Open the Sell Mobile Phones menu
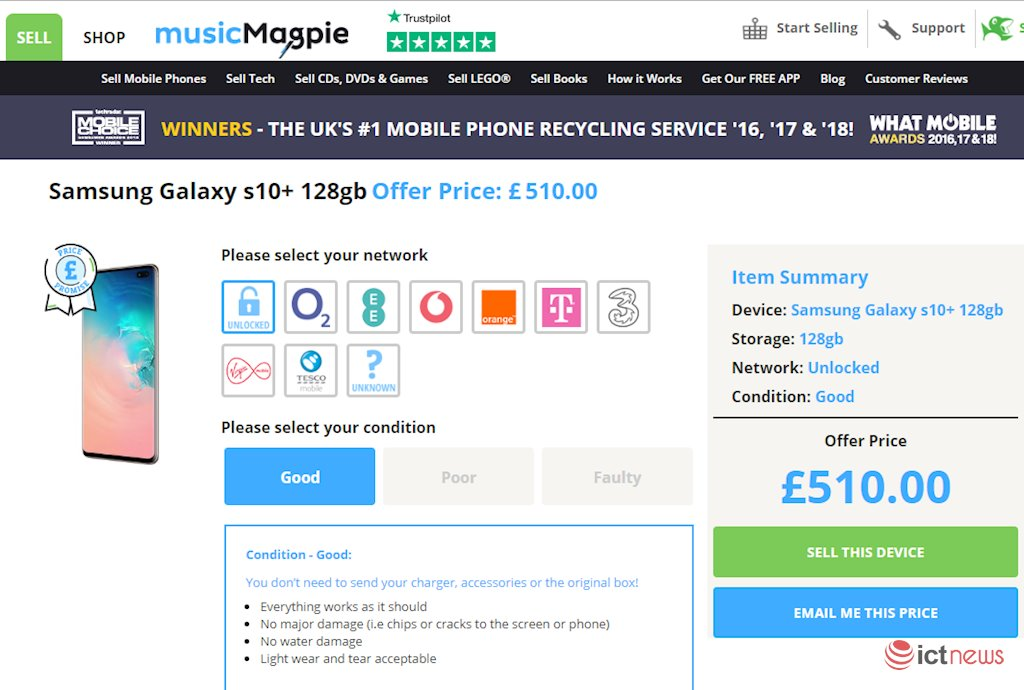 tap(153, 78)
